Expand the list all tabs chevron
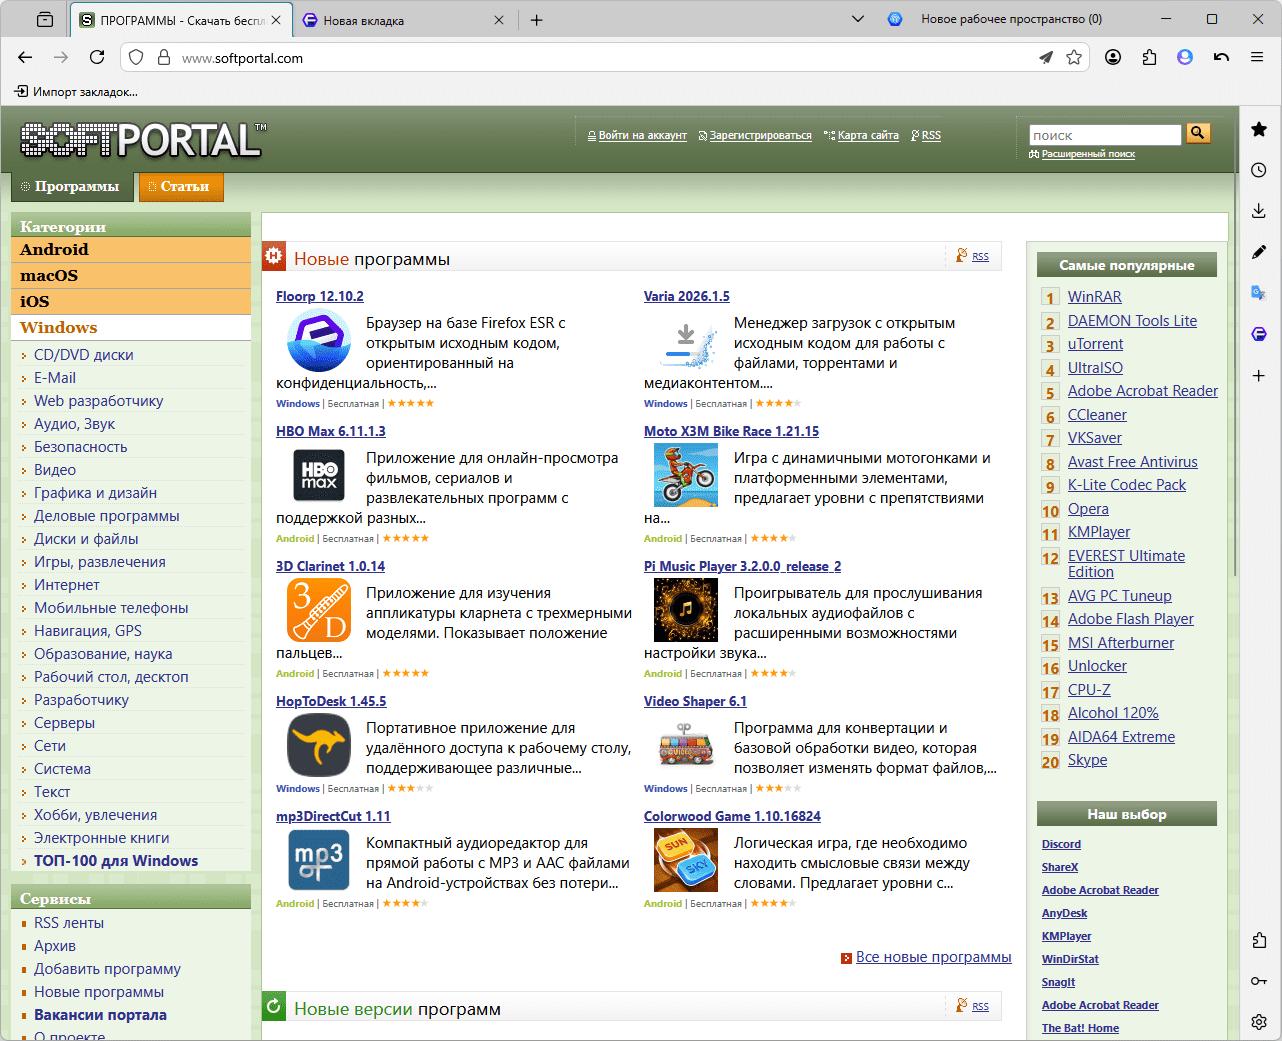Viewport: 1282px width, 1041px height. (857, 19)
